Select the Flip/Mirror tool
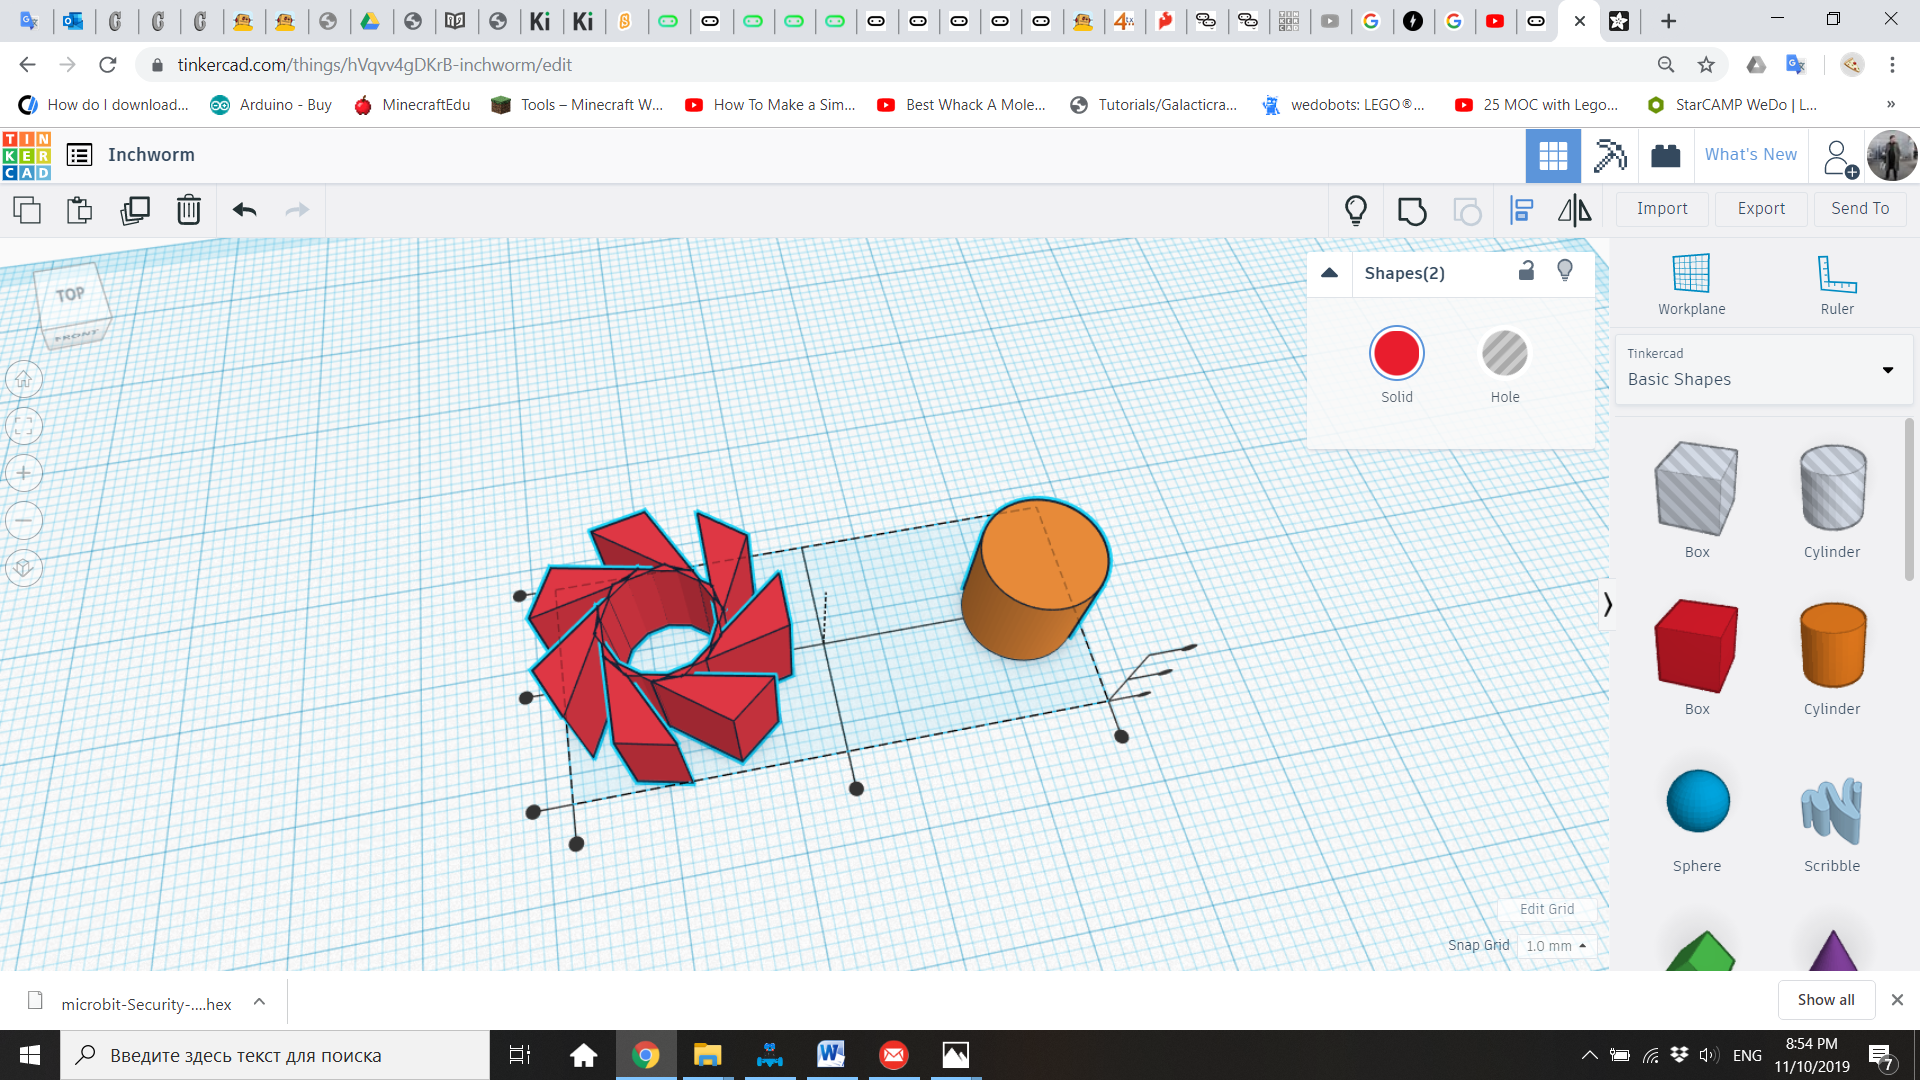Image resolution: width=1920 pixels, height=1080 pixels. coord(1573,210)
